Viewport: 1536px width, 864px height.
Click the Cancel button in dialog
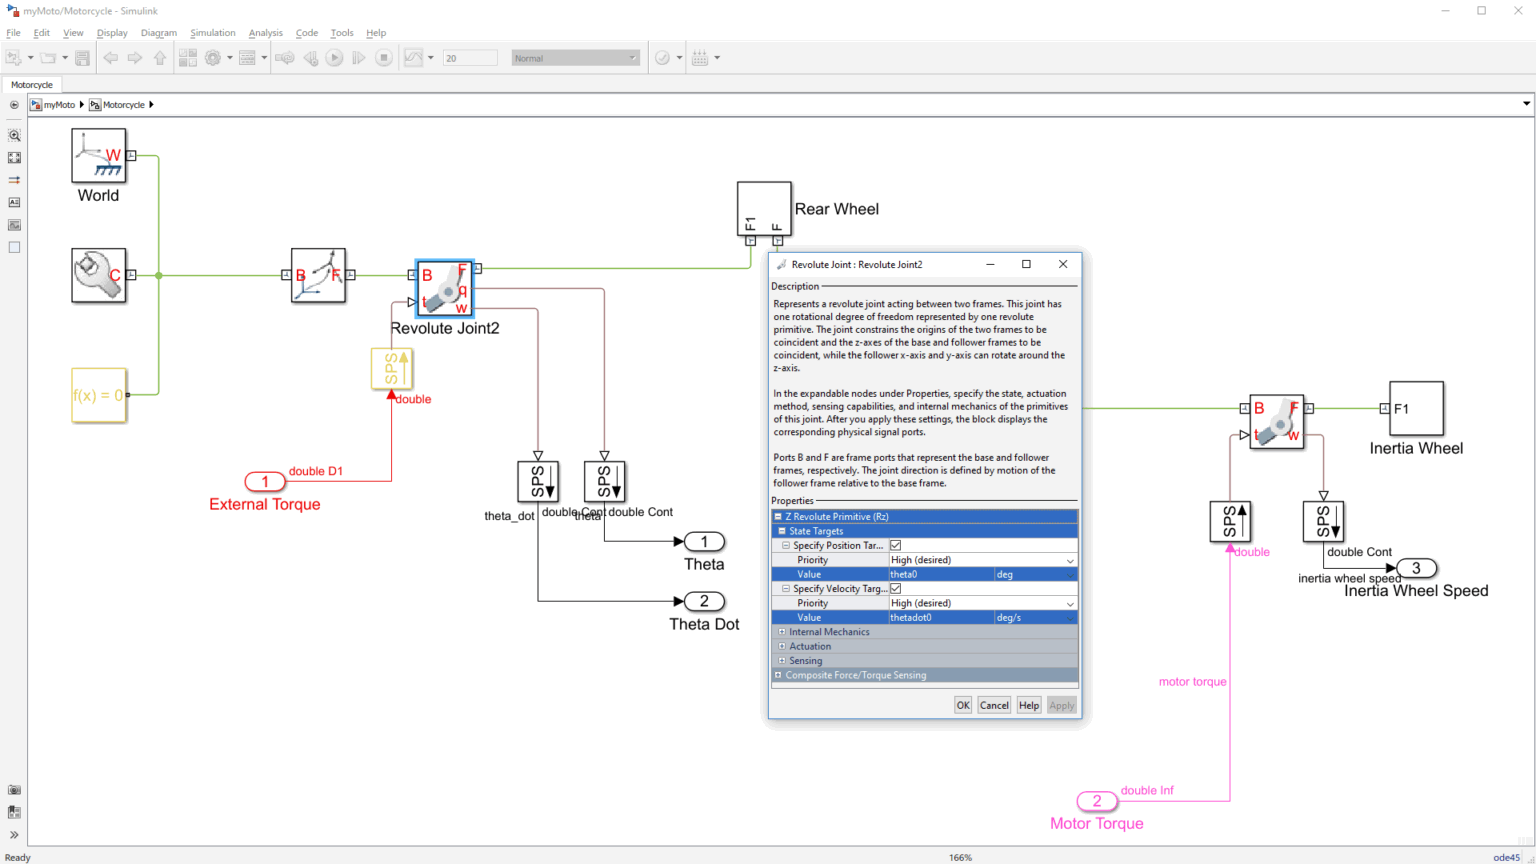click(994, 705)
